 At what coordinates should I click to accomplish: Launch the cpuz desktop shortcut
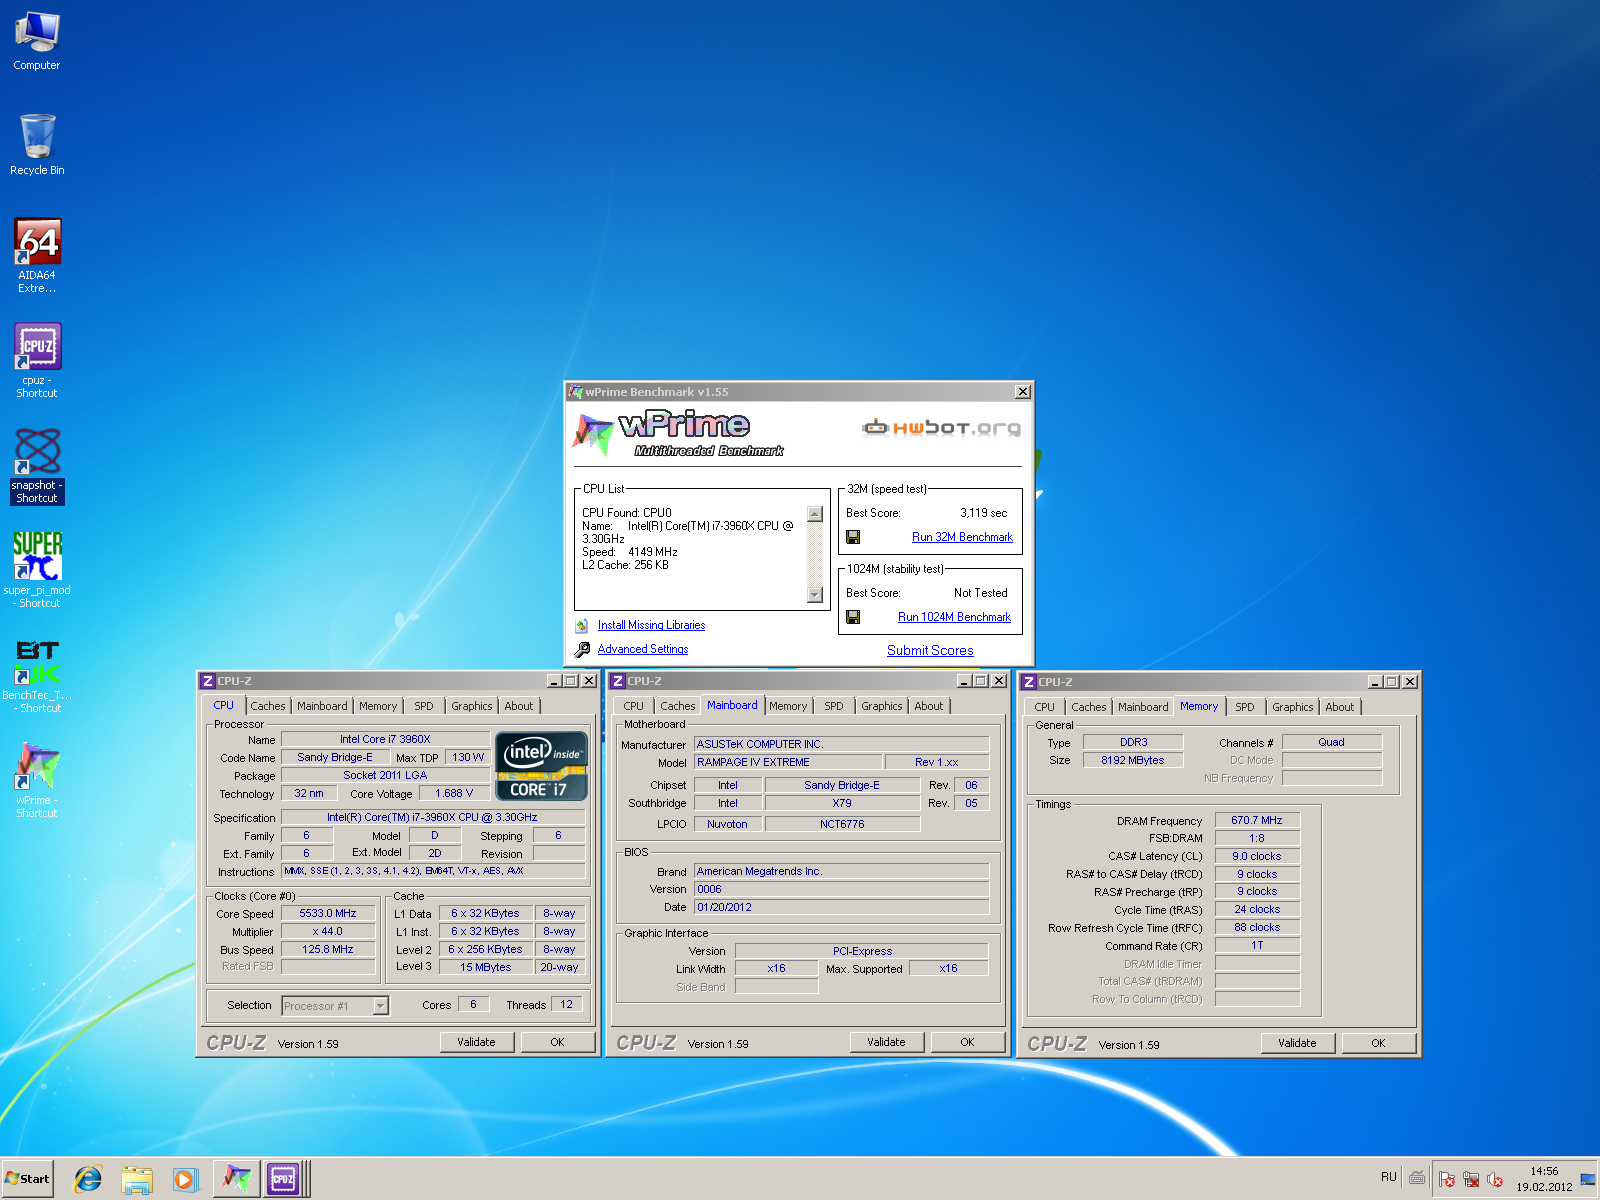point(37,360)
